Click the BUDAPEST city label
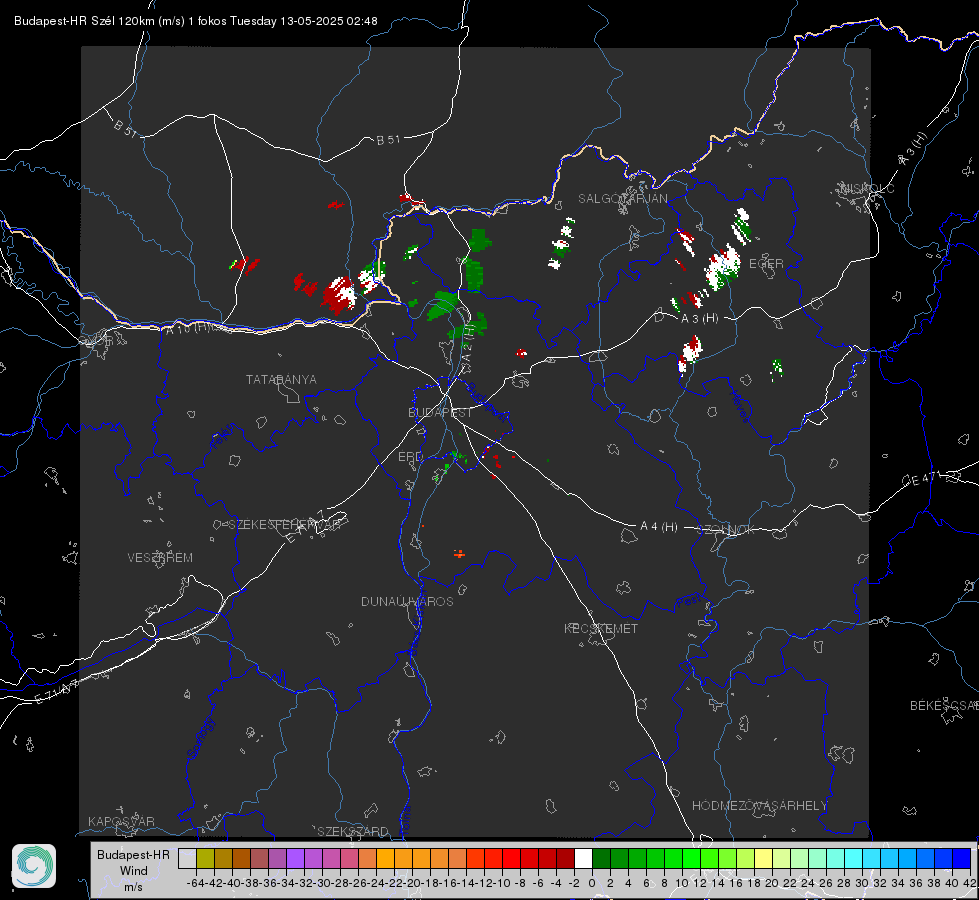This screenshot has width=979, height=900. click(440, 412)
